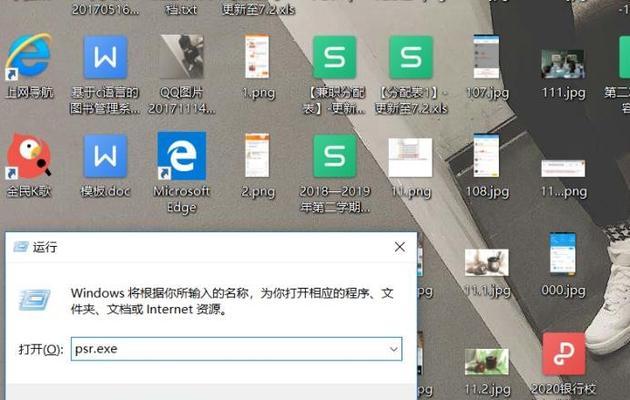Expand the 打开 combo box dropdown arrow
The width and height of the screenshot is (630, 400).
394,349
